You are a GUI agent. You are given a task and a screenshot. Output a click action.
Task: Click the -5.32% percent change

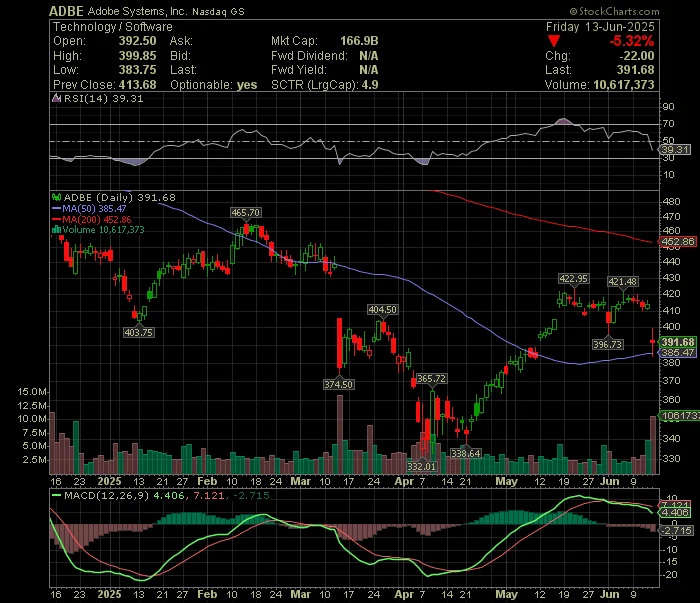click(632, 42)
